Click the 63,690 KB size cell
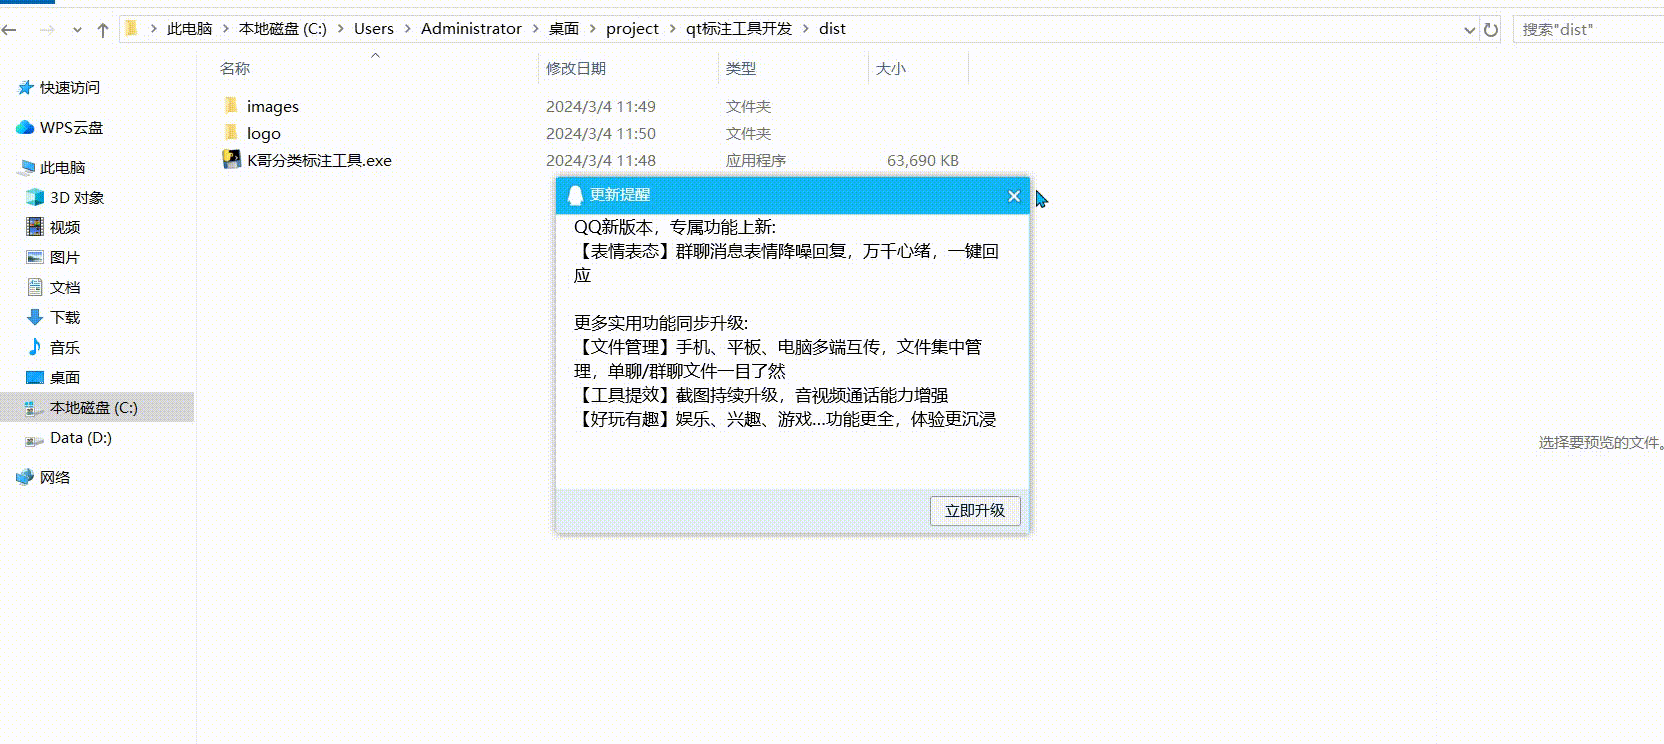 [x=922, y=160]
